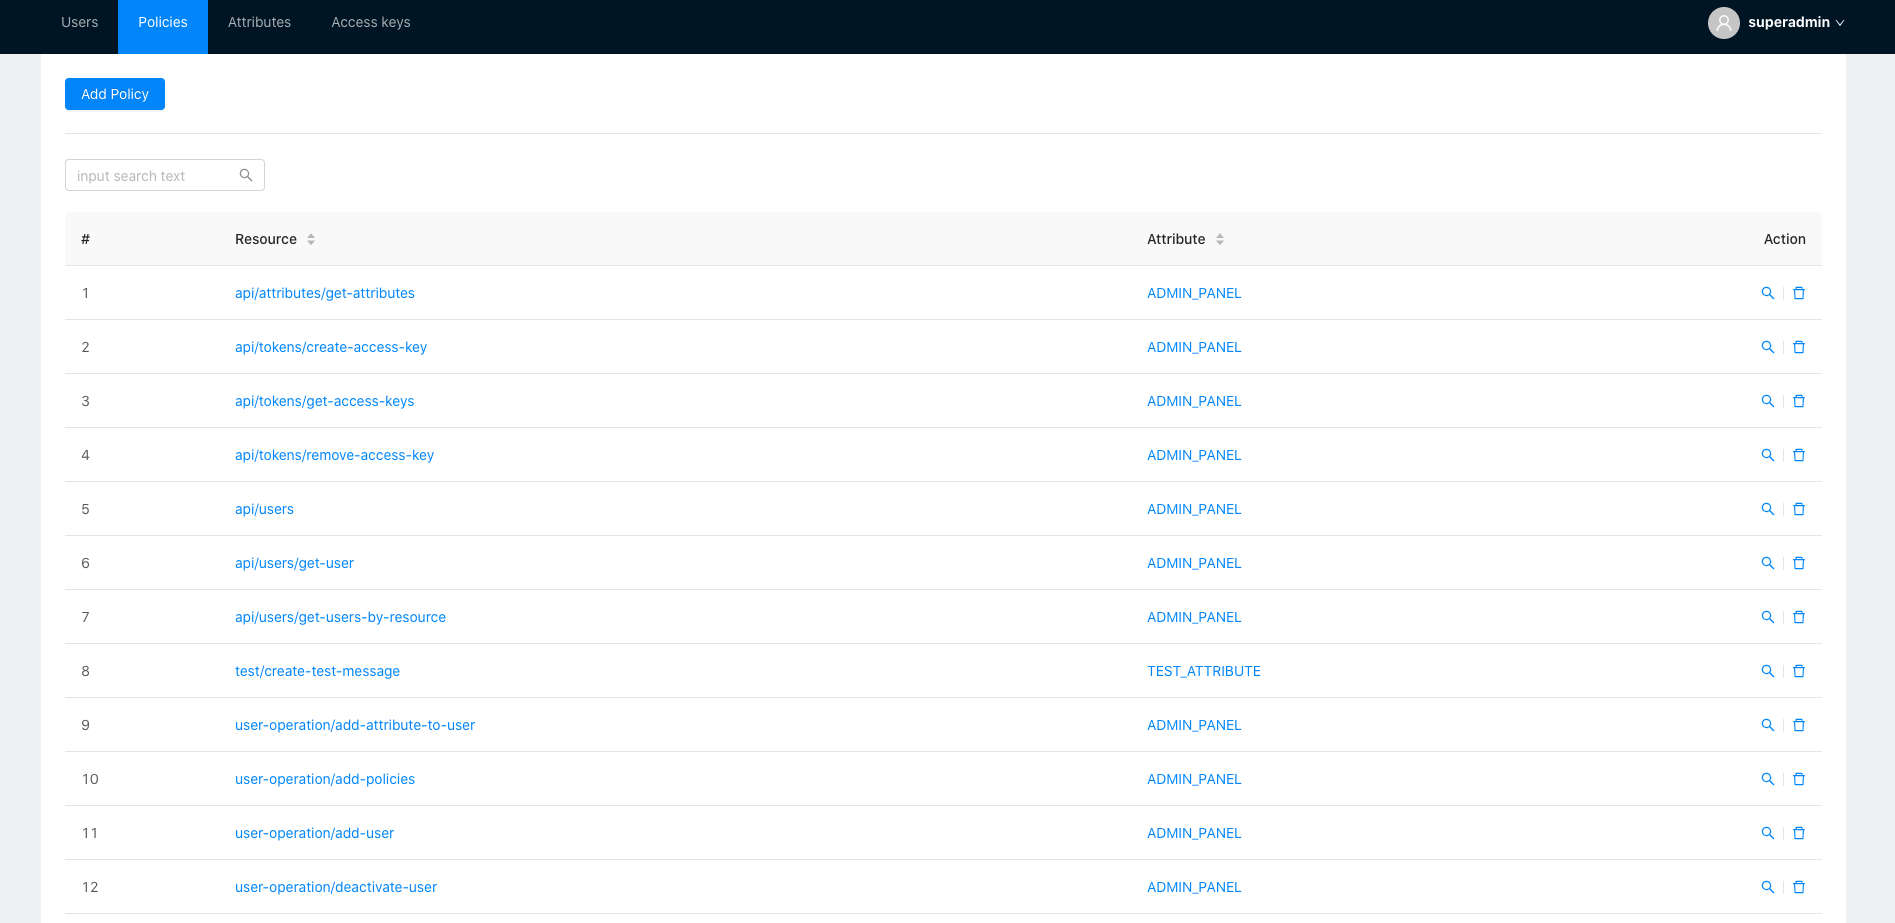Click ADMIN_PANEL attribute in user-operation/add-user row
Viewport: 1895px width, 923px height.
pyautogui.click(x=1194, y=833)
